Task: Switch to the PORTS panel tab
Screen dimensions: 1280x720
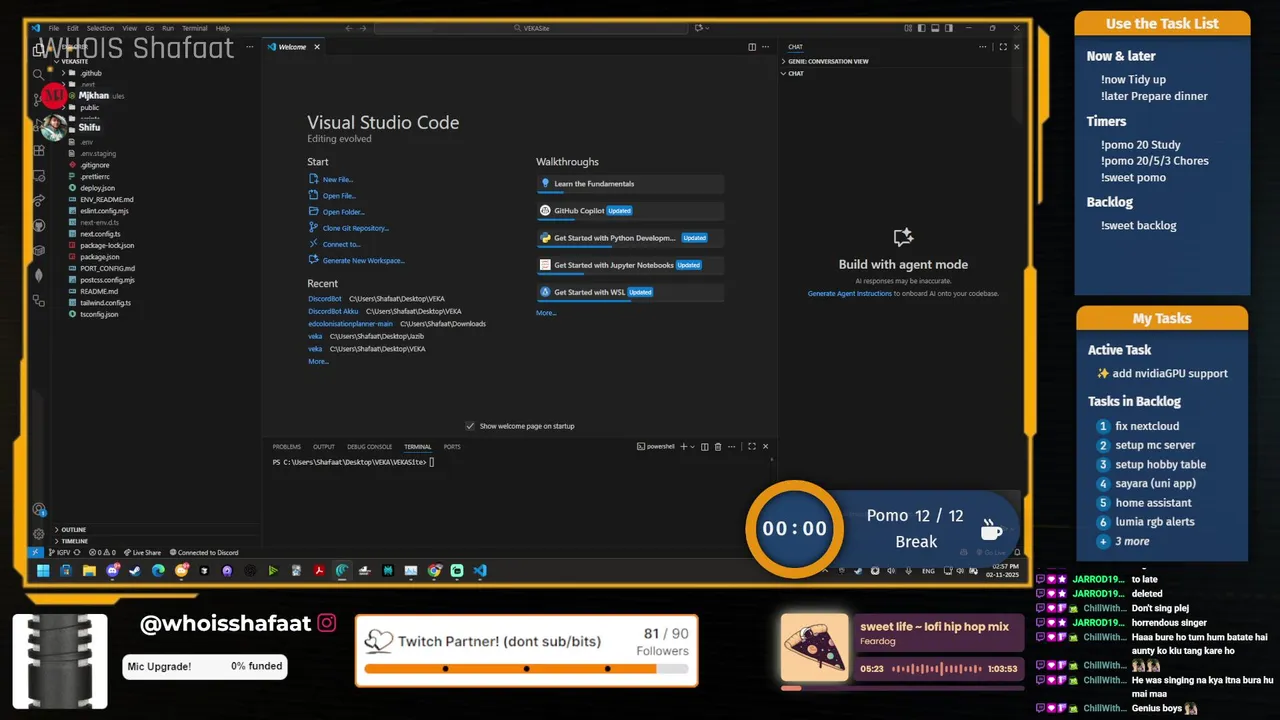Action: pyautogui.click(x=452, y=447)
